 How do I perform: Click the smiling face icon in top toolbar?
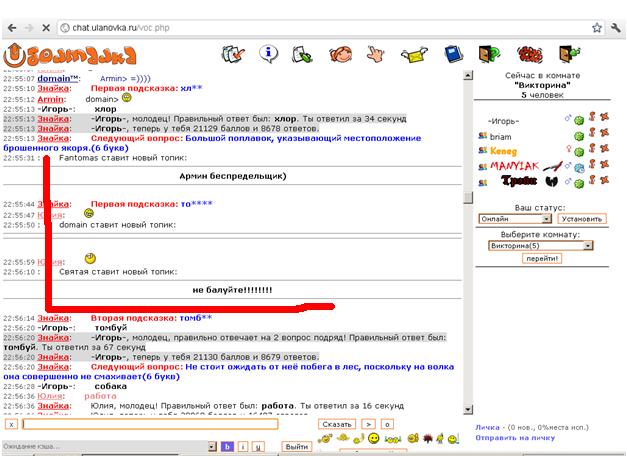[x=341, y=53]
